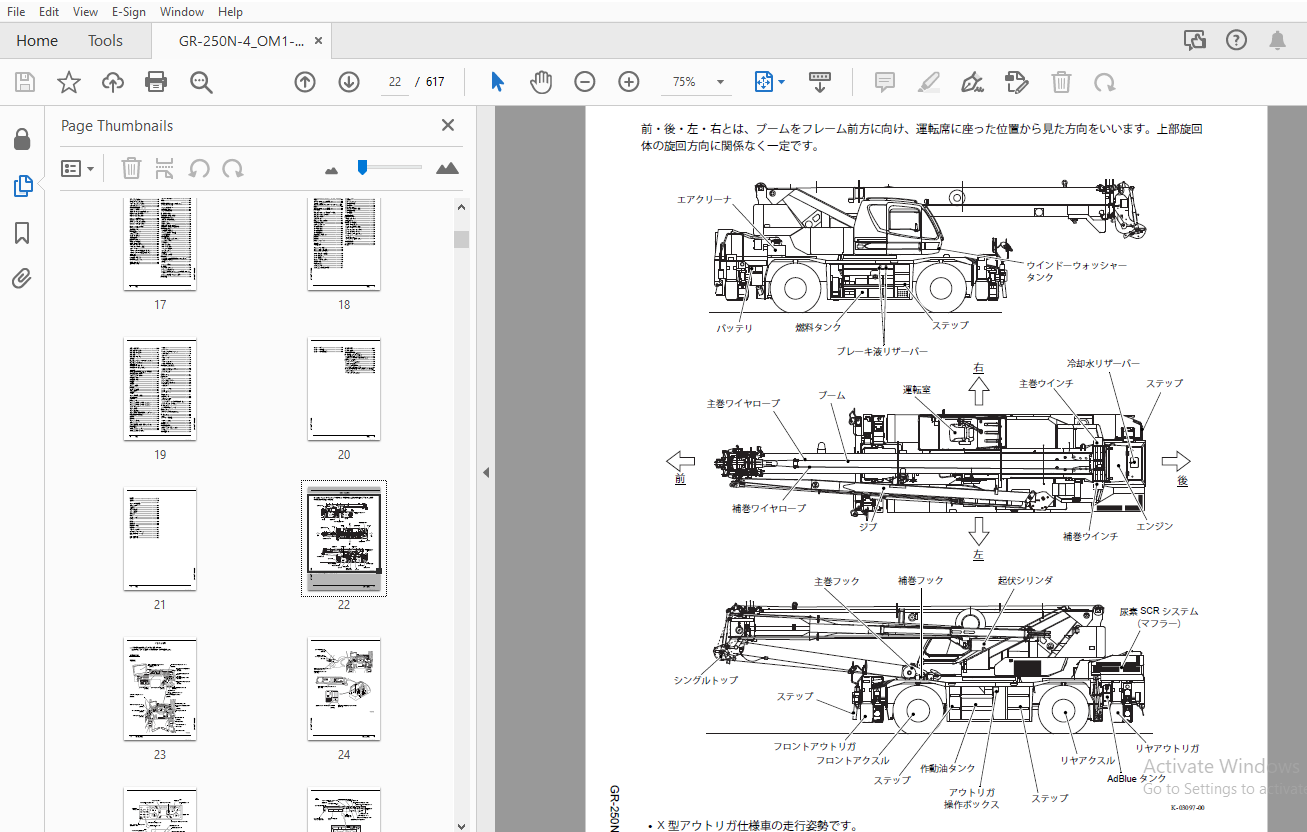Switch to the Home tab
Screen dimensions: 1307x832
tap(37, 41)
